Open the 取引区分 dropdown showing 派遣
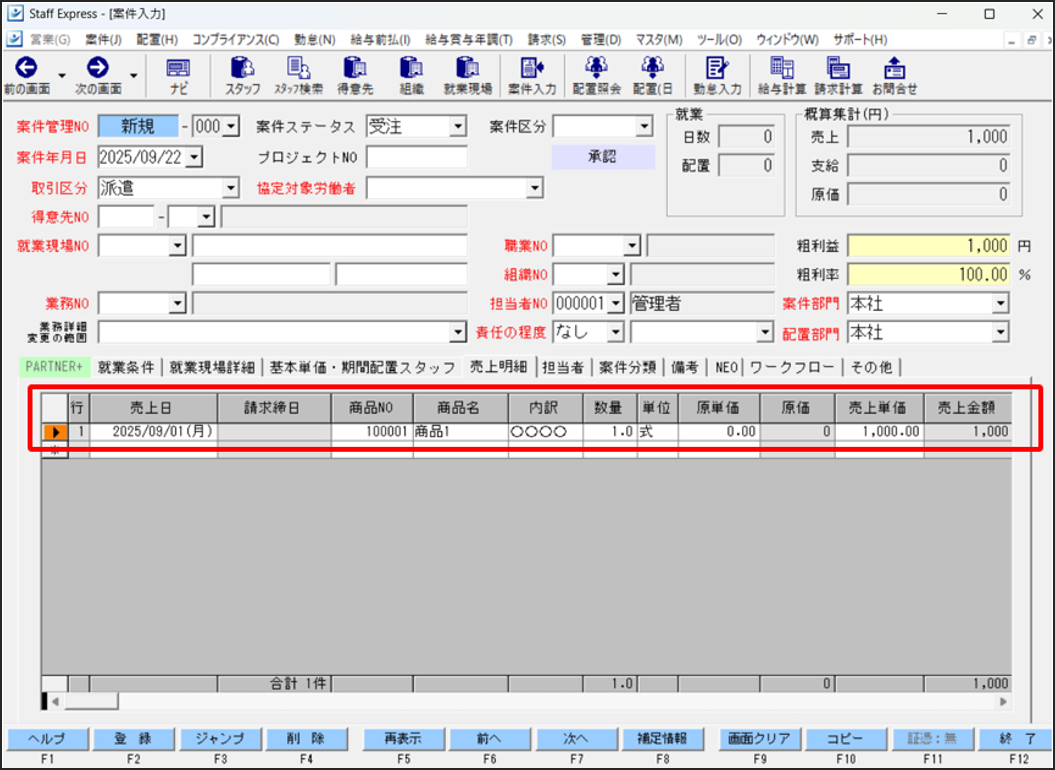1055x770 pixels. 230,188
